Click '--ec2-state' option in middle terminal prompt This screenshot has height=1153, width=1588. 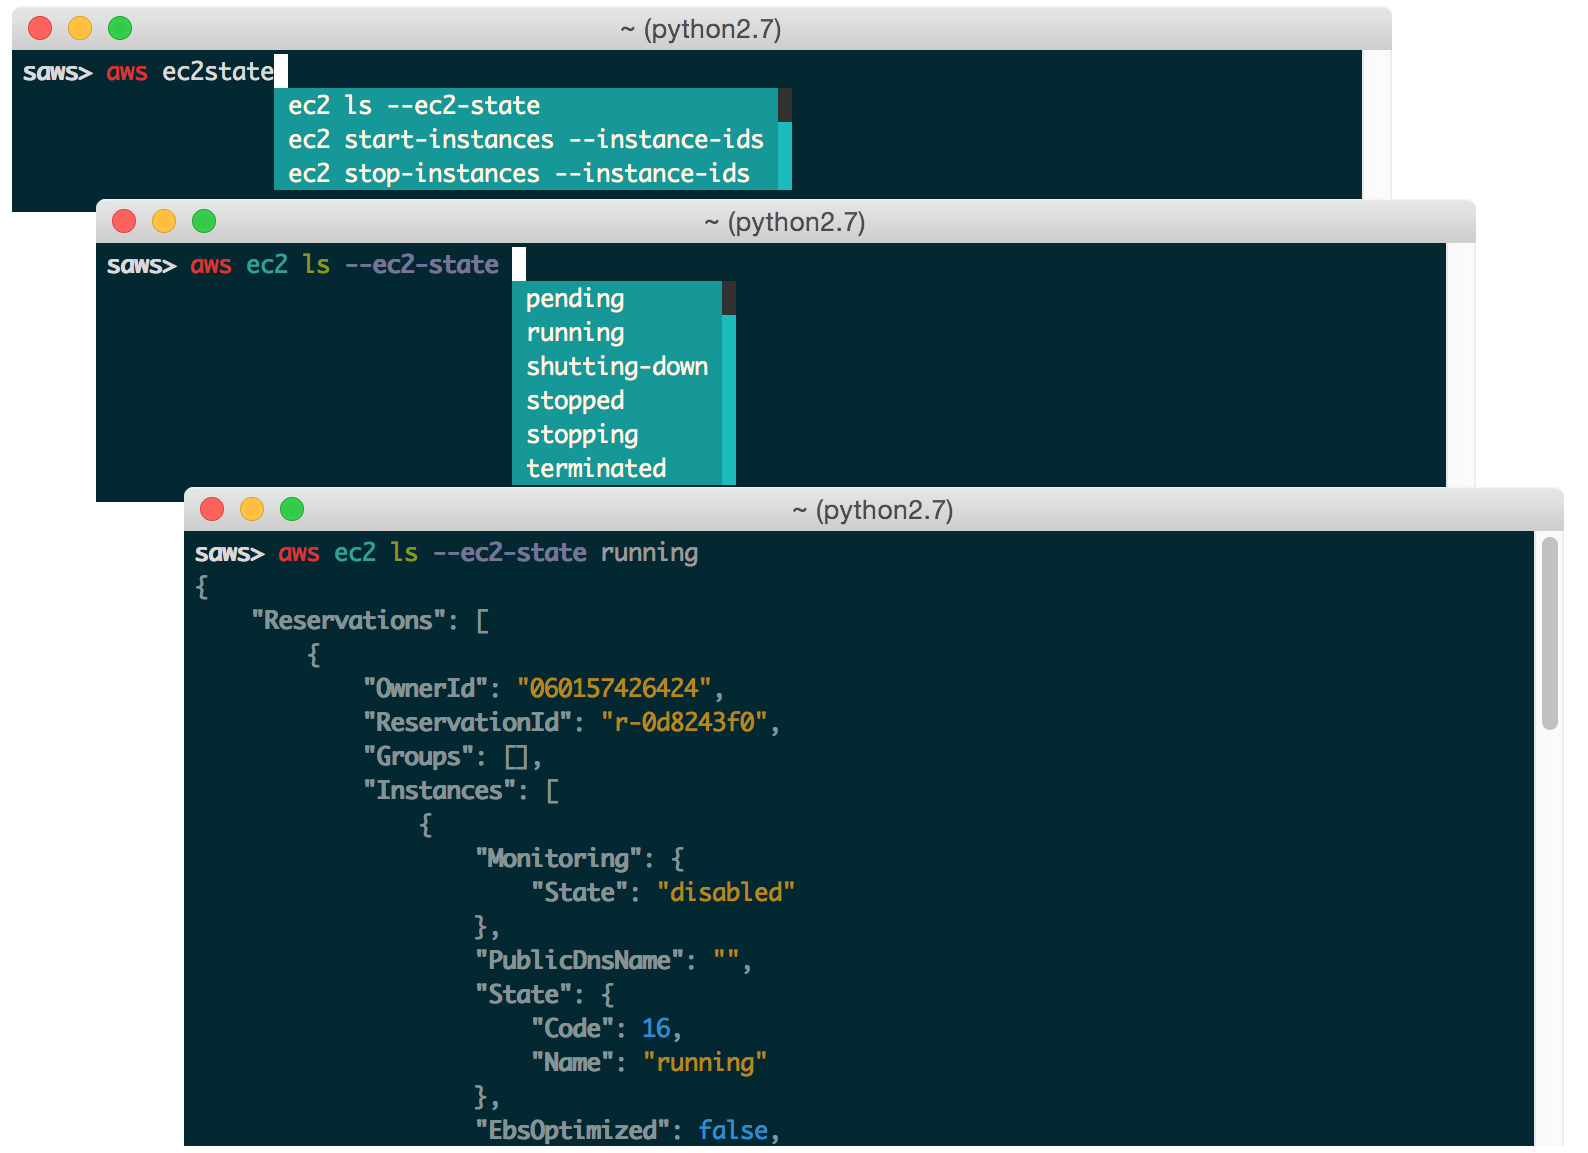pos(422,265)
